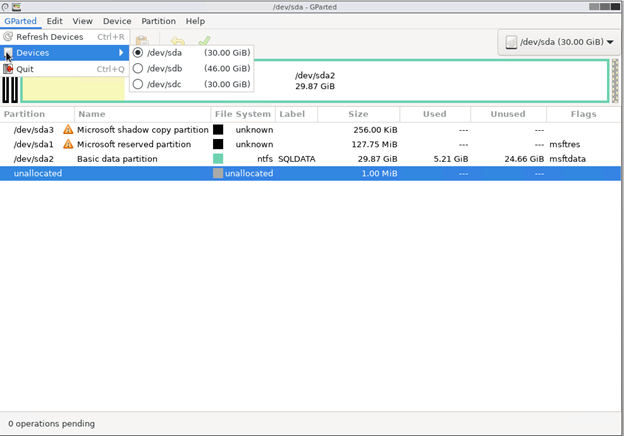
Task: Select the /dev/sda3 partition row
Action: pos(310,130)
